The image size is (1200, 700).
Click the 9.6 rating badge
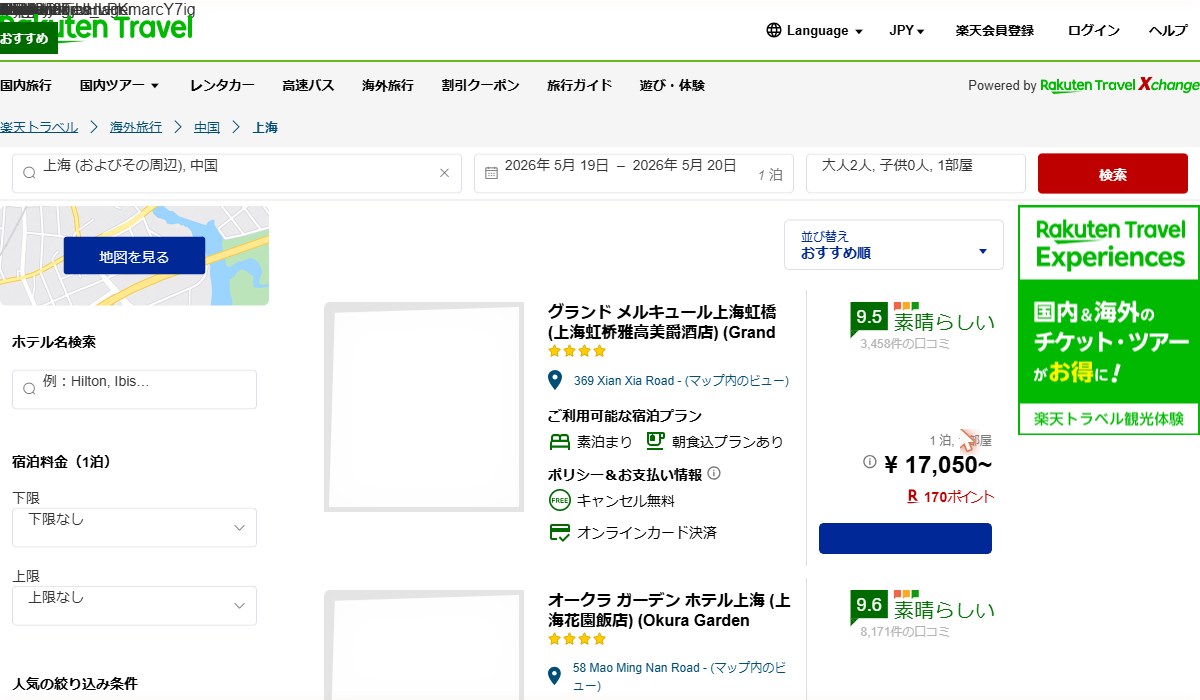click(x=869, y=605)
